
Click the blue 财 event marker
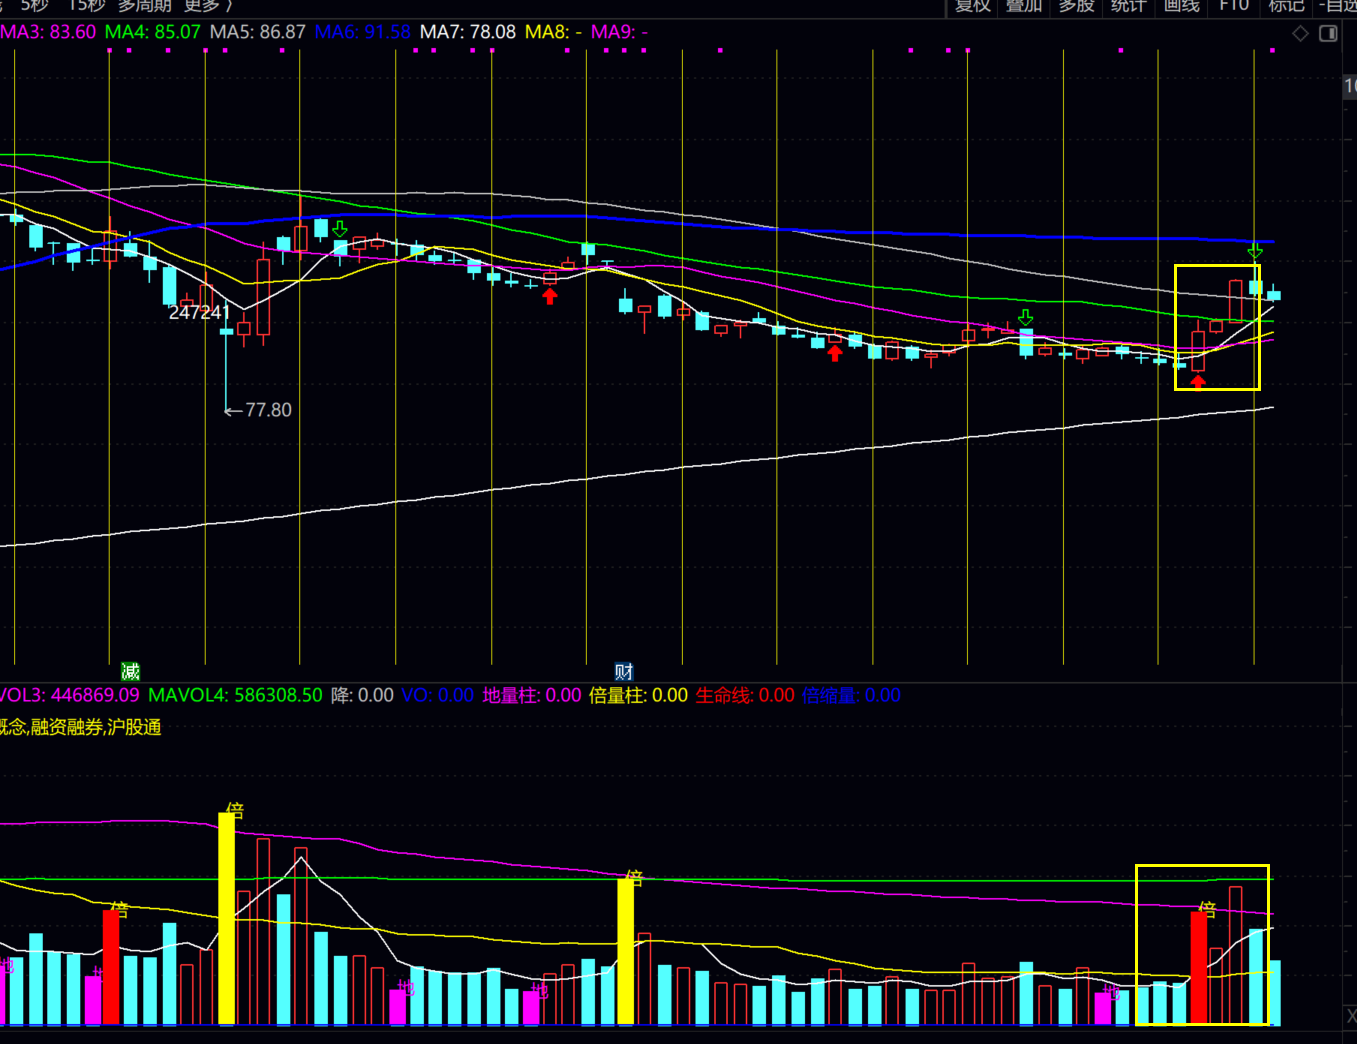tap(624, 671)
